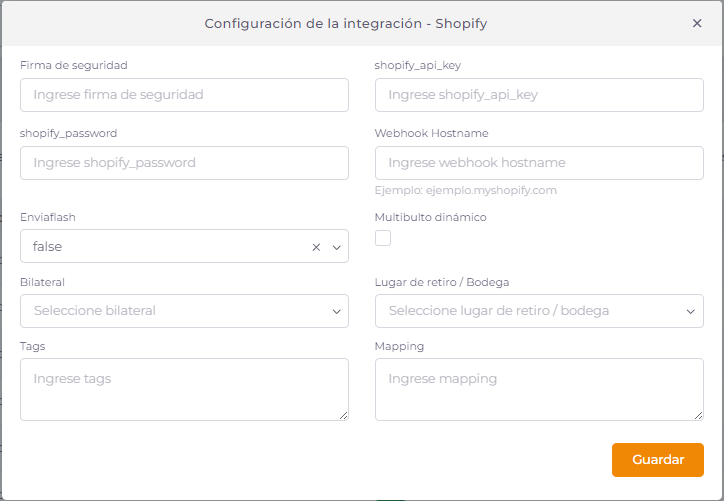Grab the Tags textarea resize handle
This screenshot has height=501, width=724.
pyautogui.click(x=343, y=415)
